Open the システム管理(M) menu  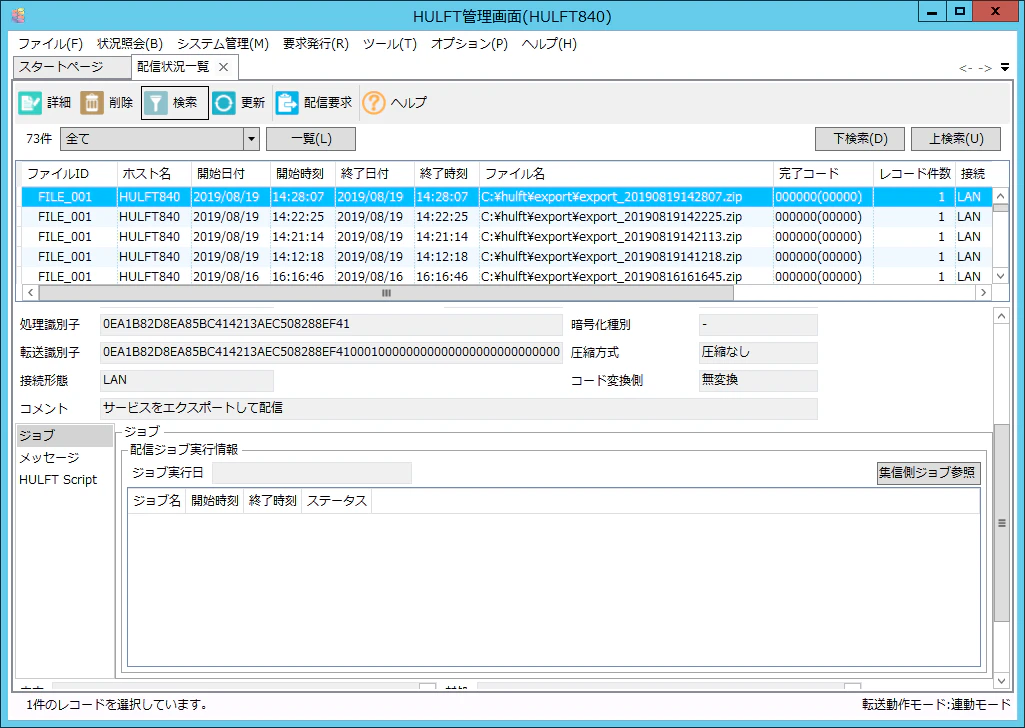click(223, 44)
